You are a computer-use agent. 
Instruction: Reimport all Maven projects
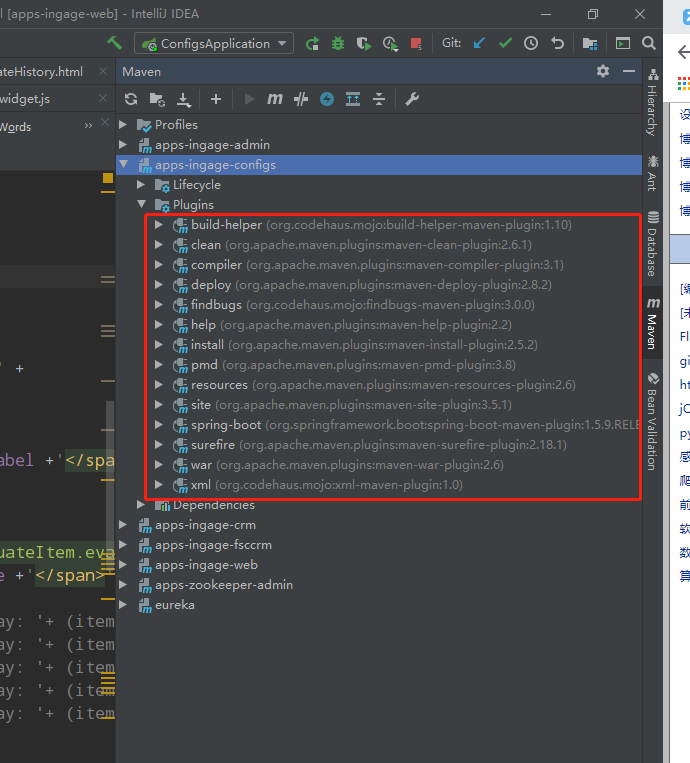tap(131, 99)
